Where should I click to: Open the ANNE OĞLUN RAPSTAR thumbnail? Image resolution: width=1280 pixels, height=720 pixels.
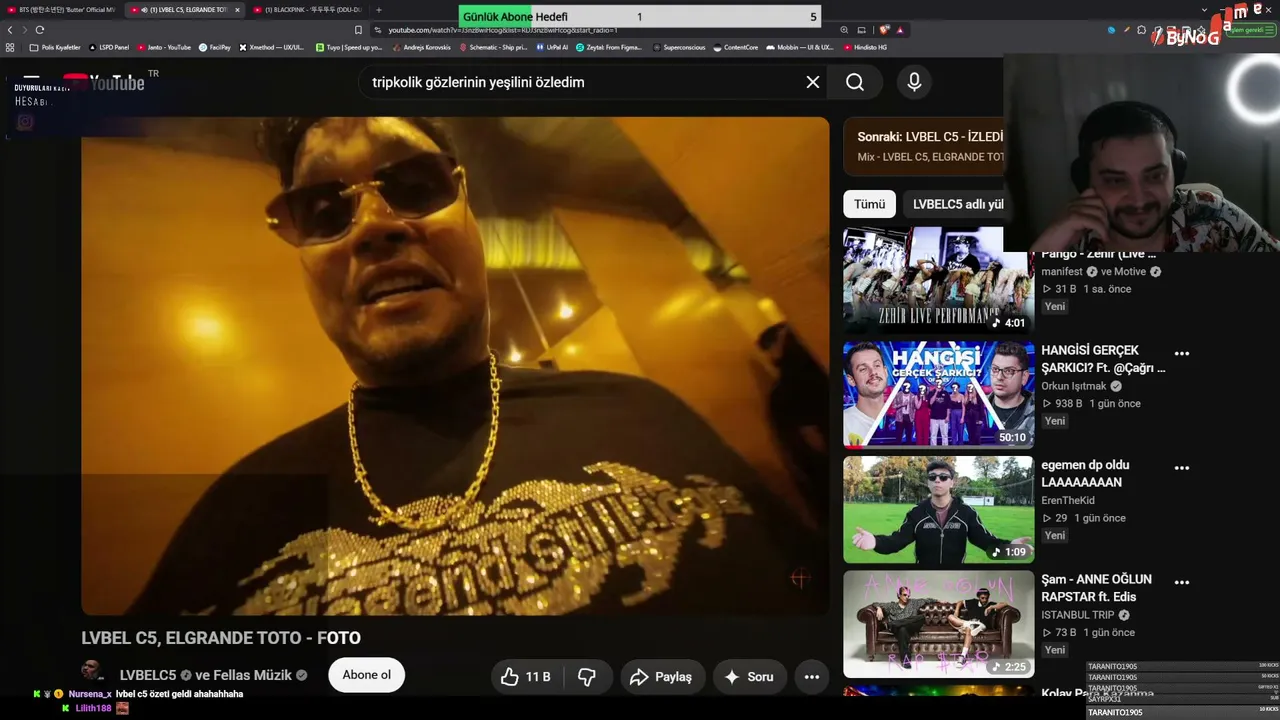pyautogui.click(x=938, y=624)
